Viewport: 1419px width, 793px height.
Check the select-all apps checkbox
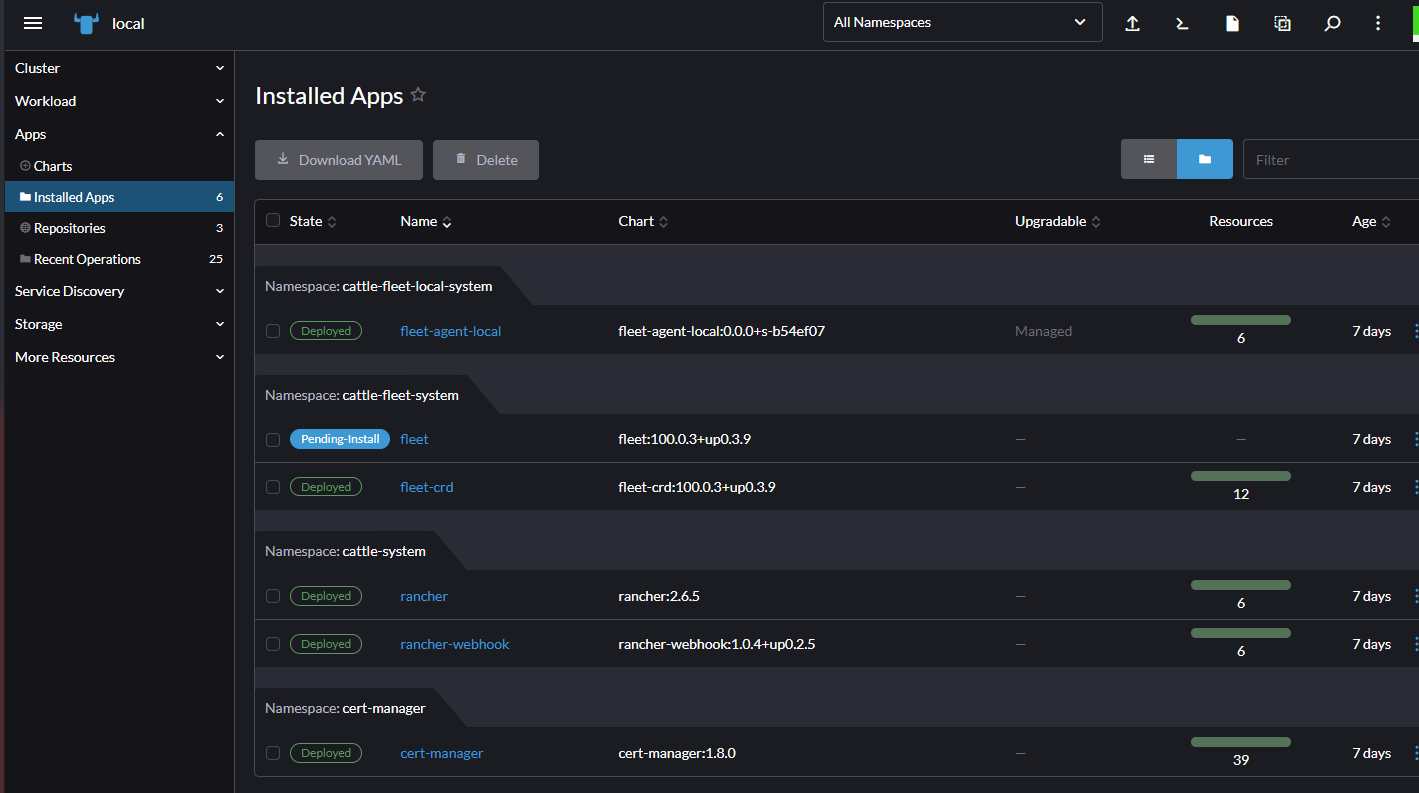click(x=273, y=221)
